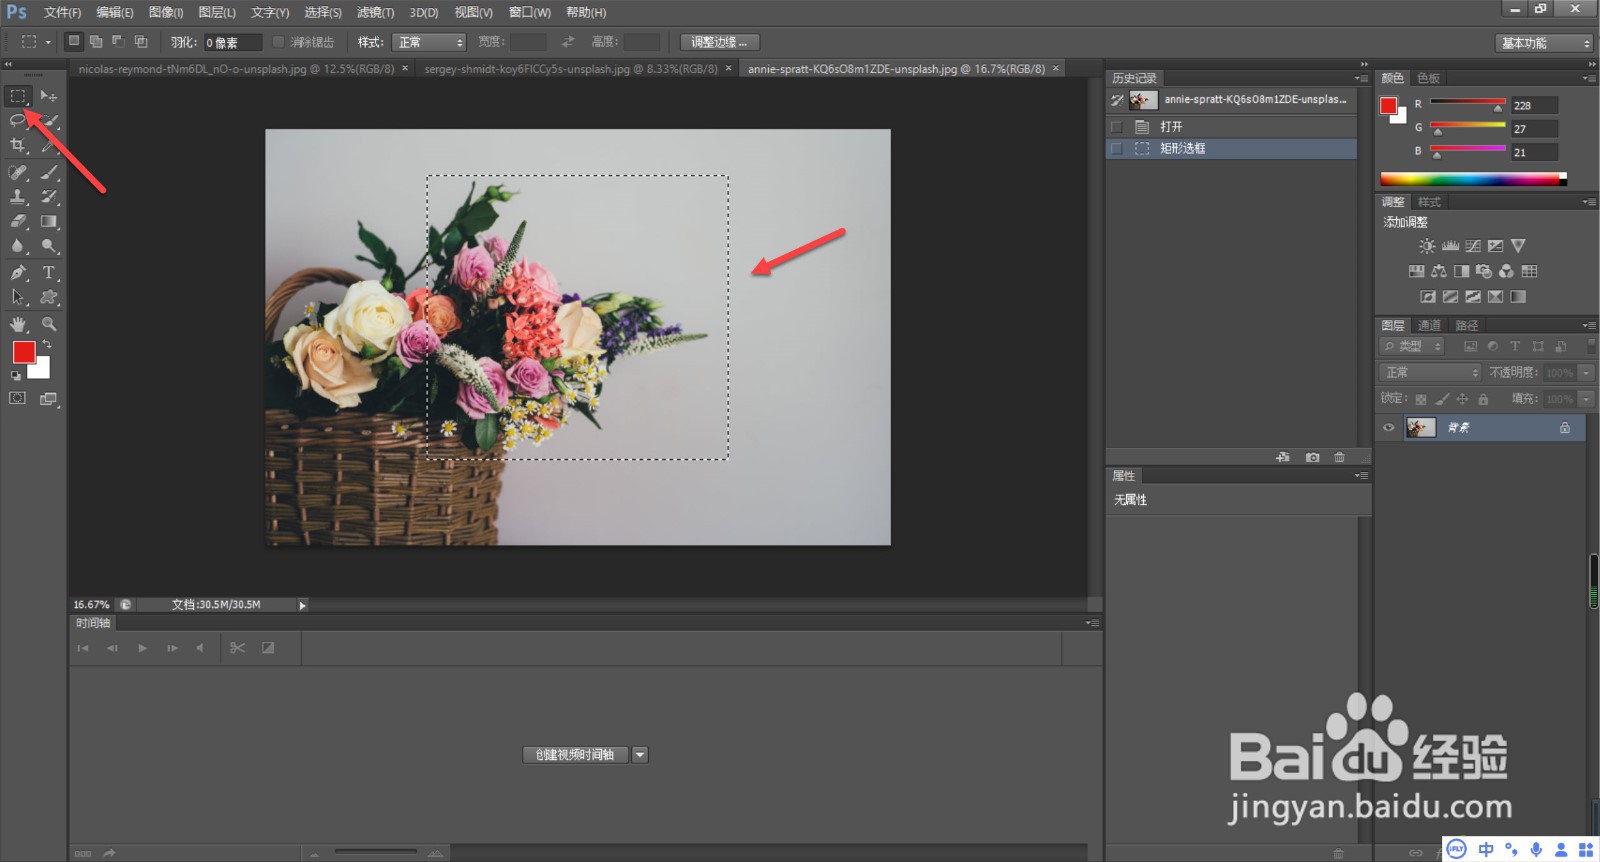Choose Intersect with Selection mode
Viewport: 1600px width, 862px height.
point(141,41)
